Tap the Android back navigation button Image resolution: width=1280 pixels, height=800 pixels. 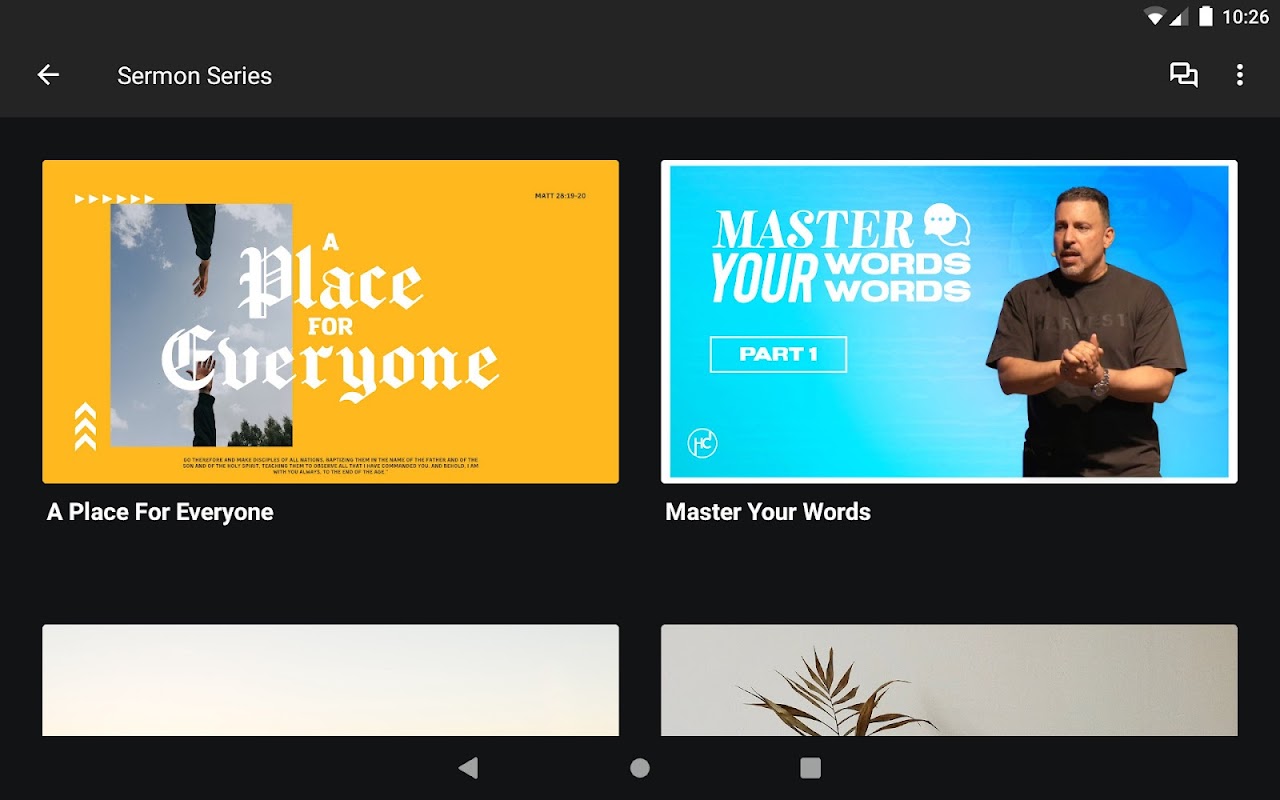468,767
